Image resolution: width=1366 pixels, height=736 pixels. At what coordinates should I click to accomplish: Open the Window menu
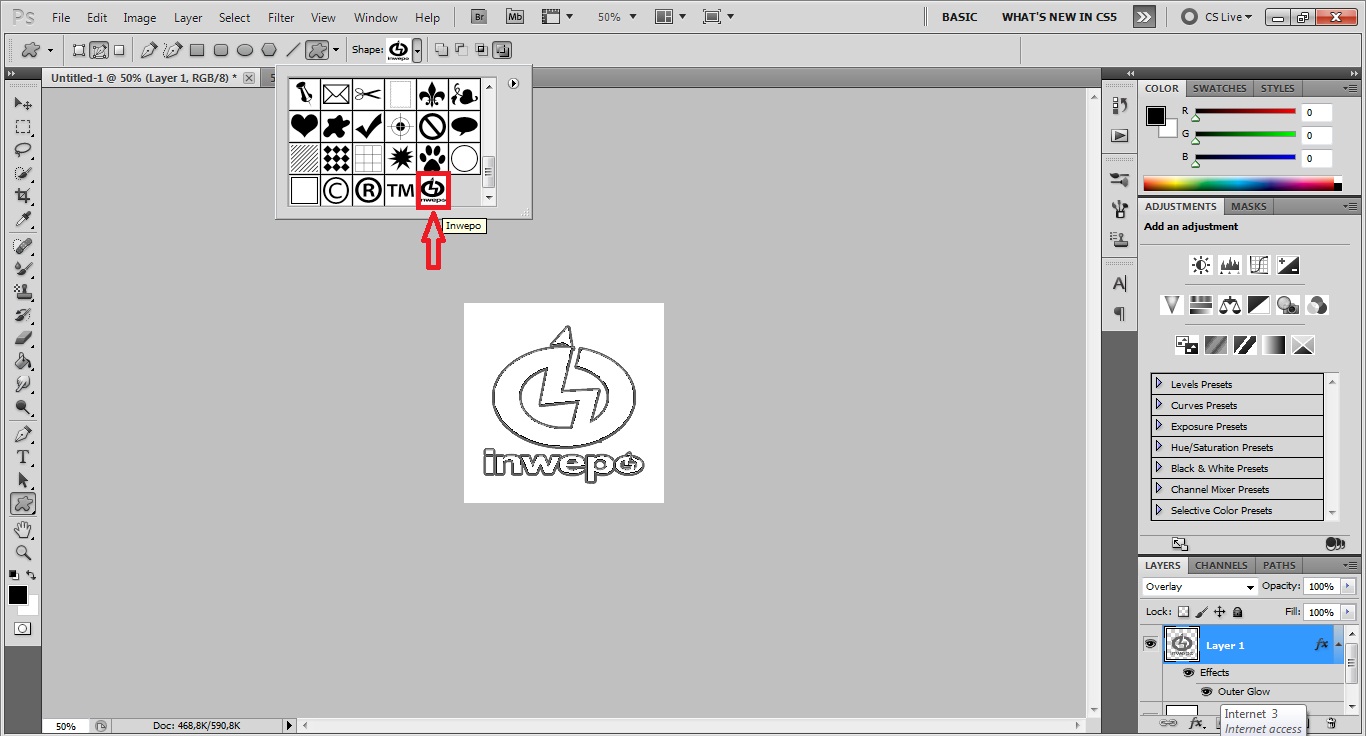376,18
